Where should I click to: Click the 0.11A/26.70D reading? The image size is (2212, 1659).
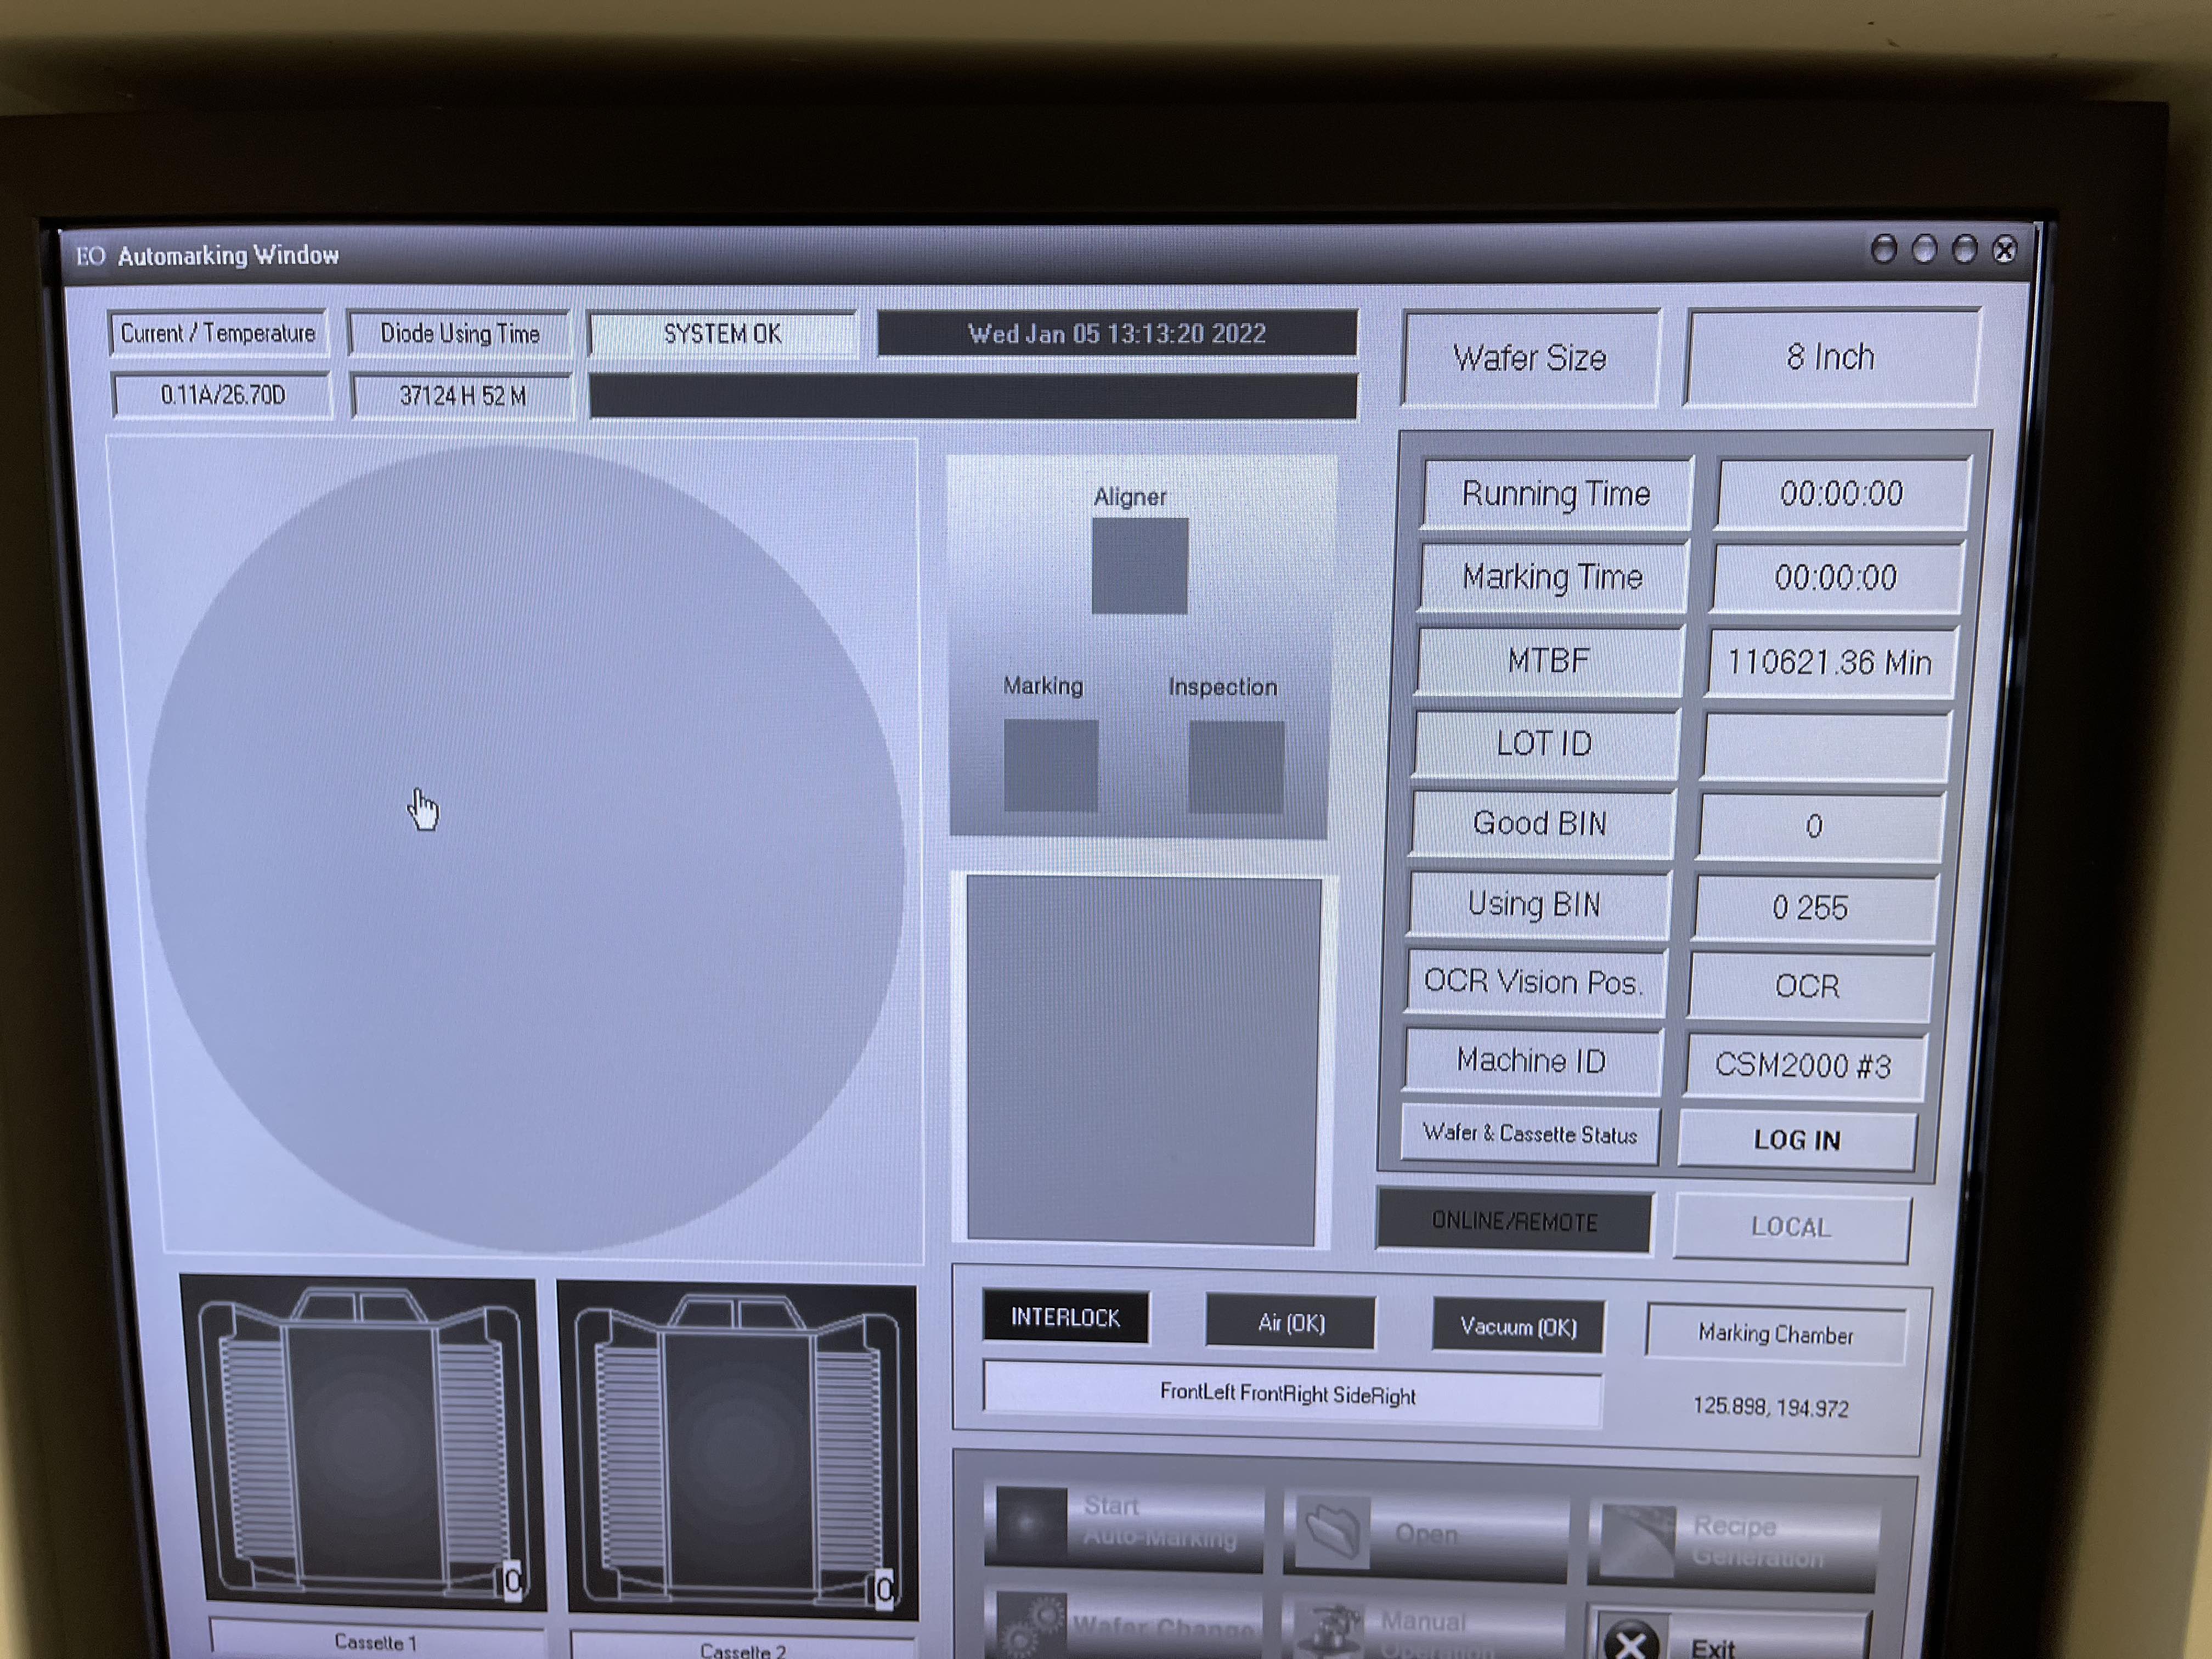click(x=222, y=395)
